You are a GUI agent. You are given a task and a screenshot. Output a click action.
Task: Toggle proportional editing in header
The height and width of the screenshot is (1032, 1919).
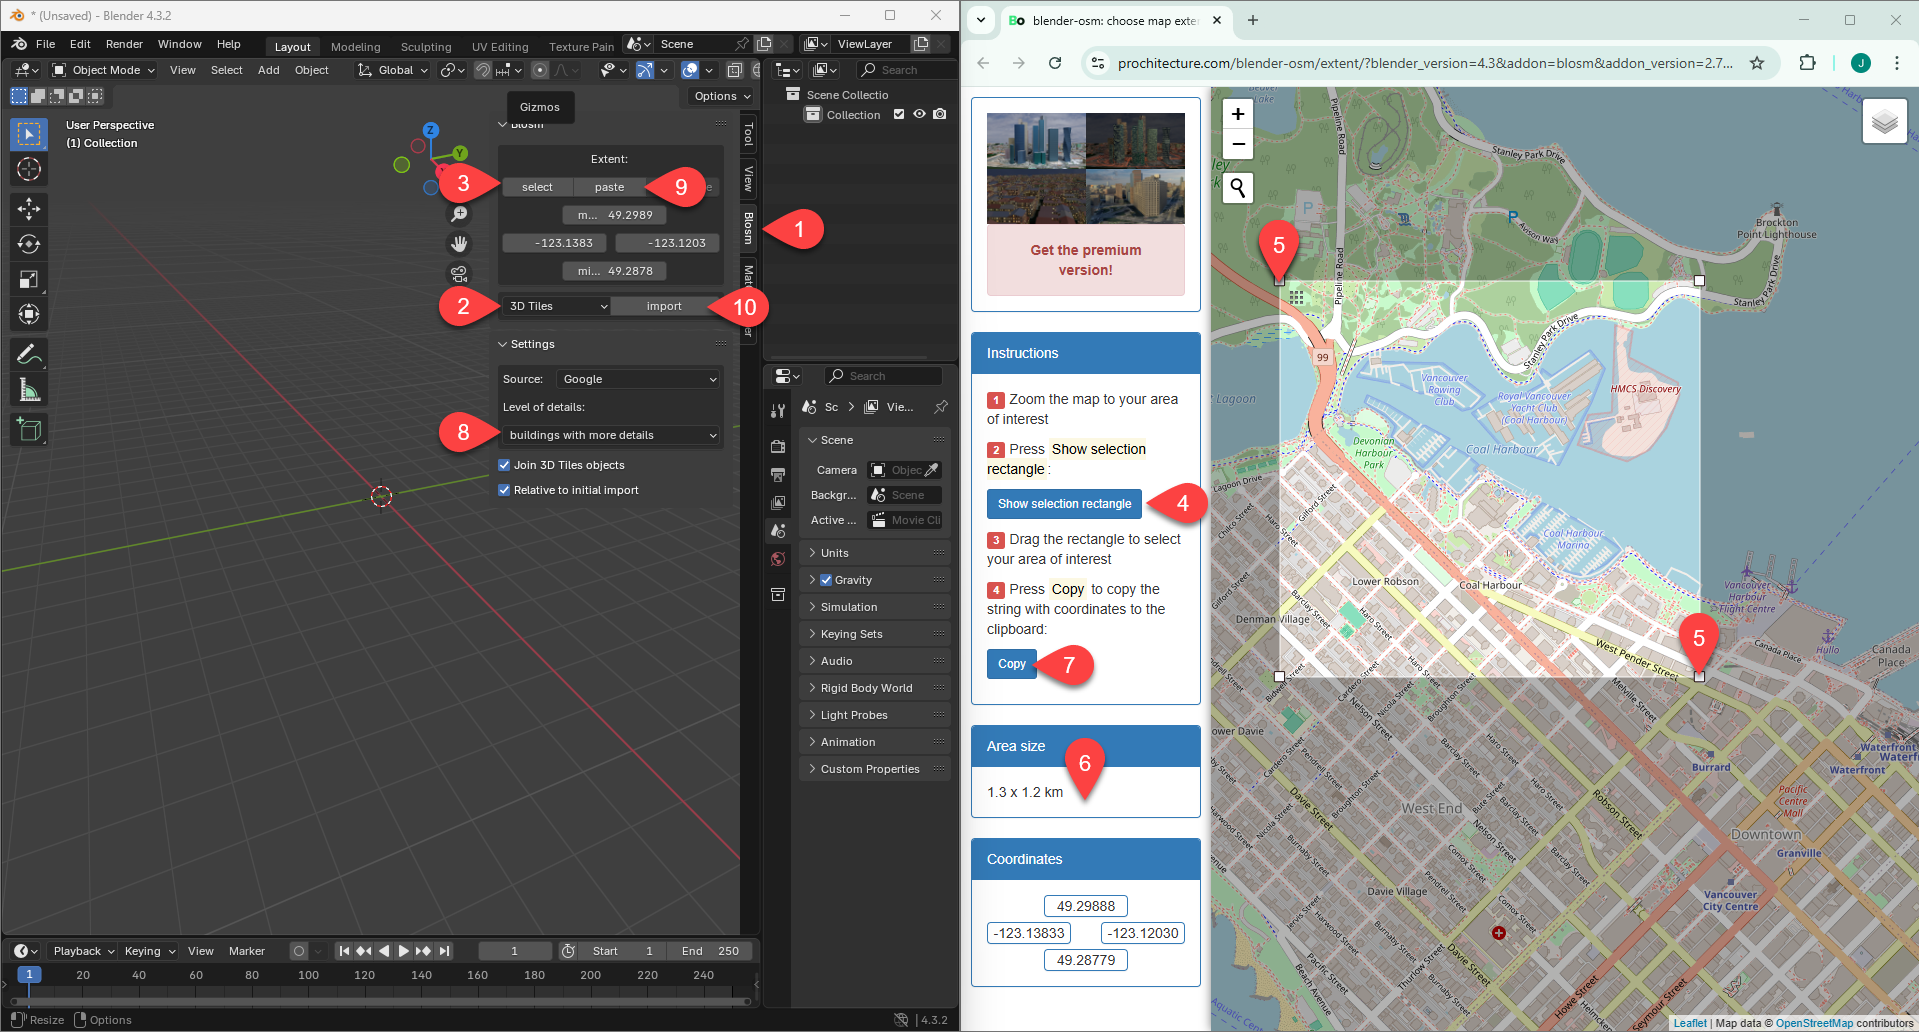[x=540, y=70]
